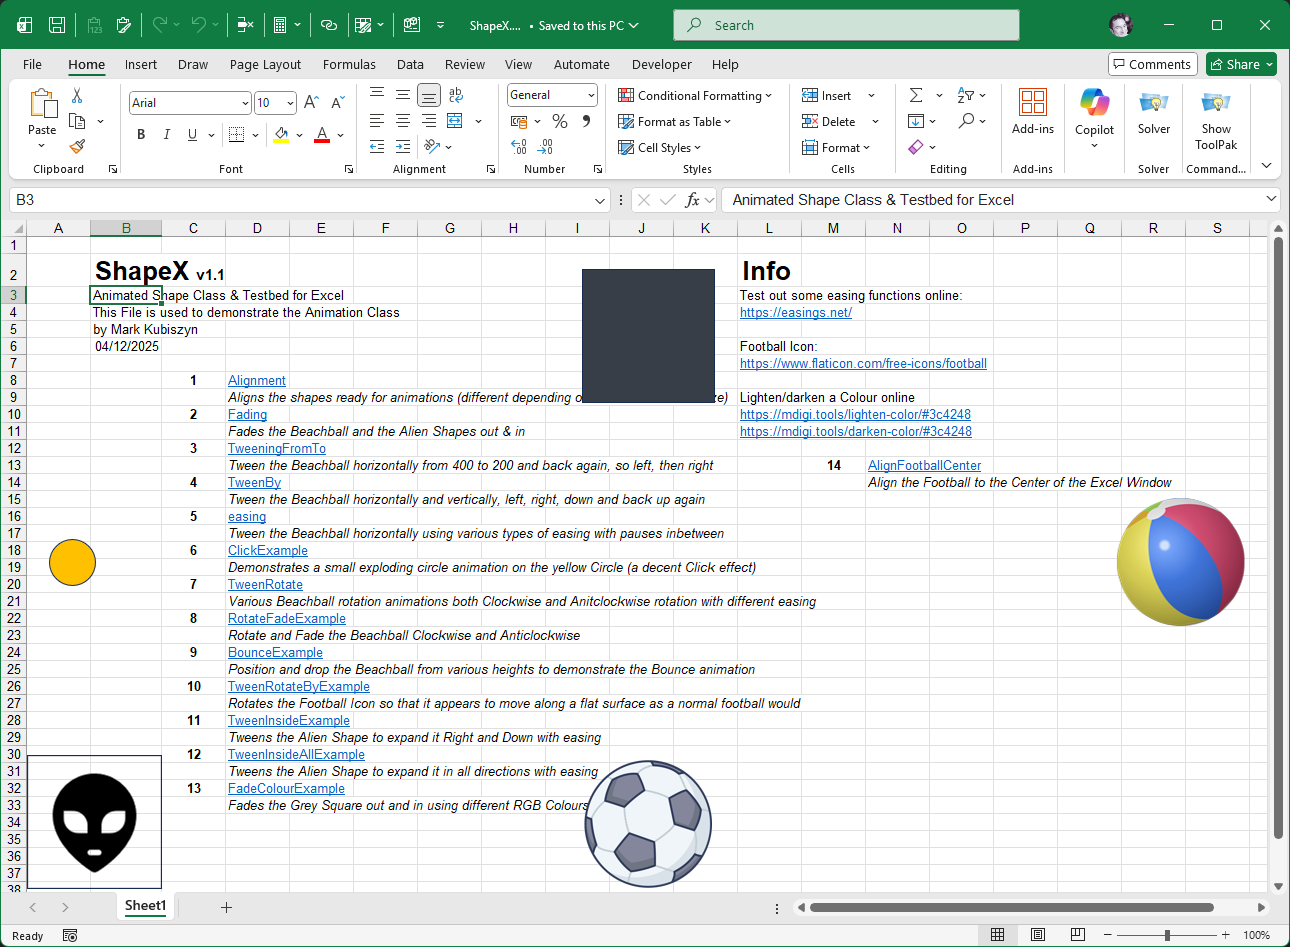This screenshot has height=947, width=1290.
Task: Open the Arial font name dropdown
Action: [245, 103]
